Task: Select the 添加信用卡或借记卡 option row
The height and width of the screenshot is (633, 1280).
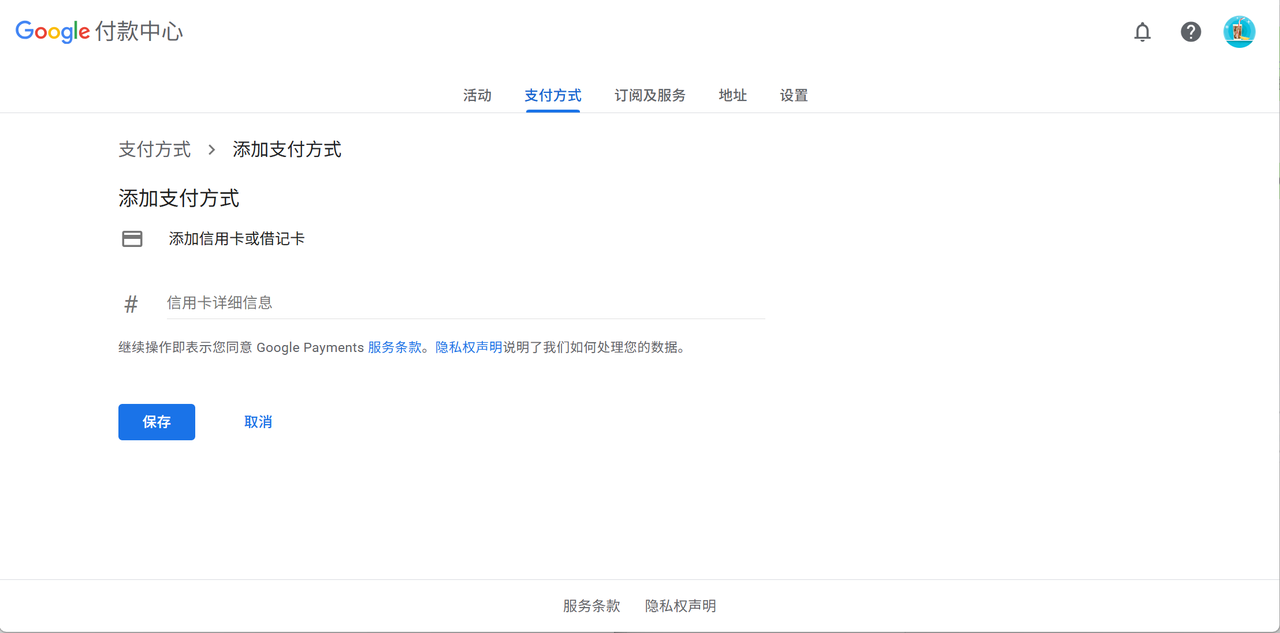Action: click(238, 238)
